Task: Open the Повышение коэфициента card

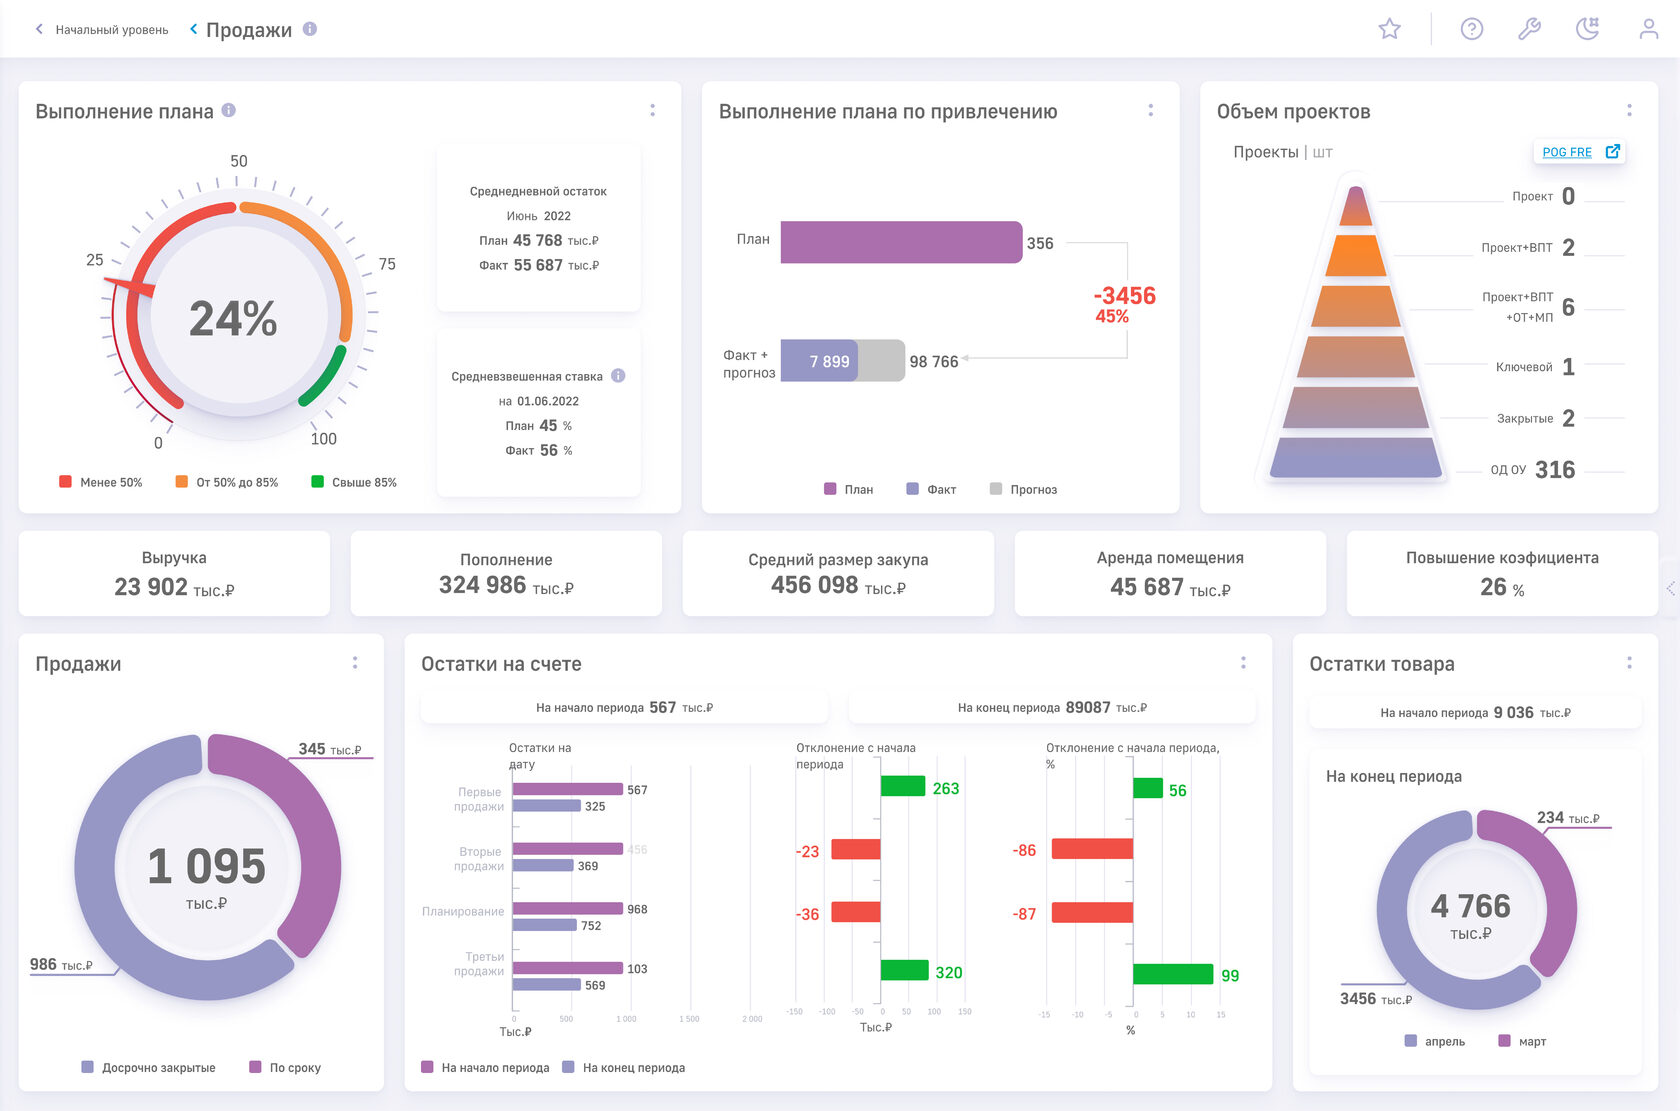Action: [1502, 573]
